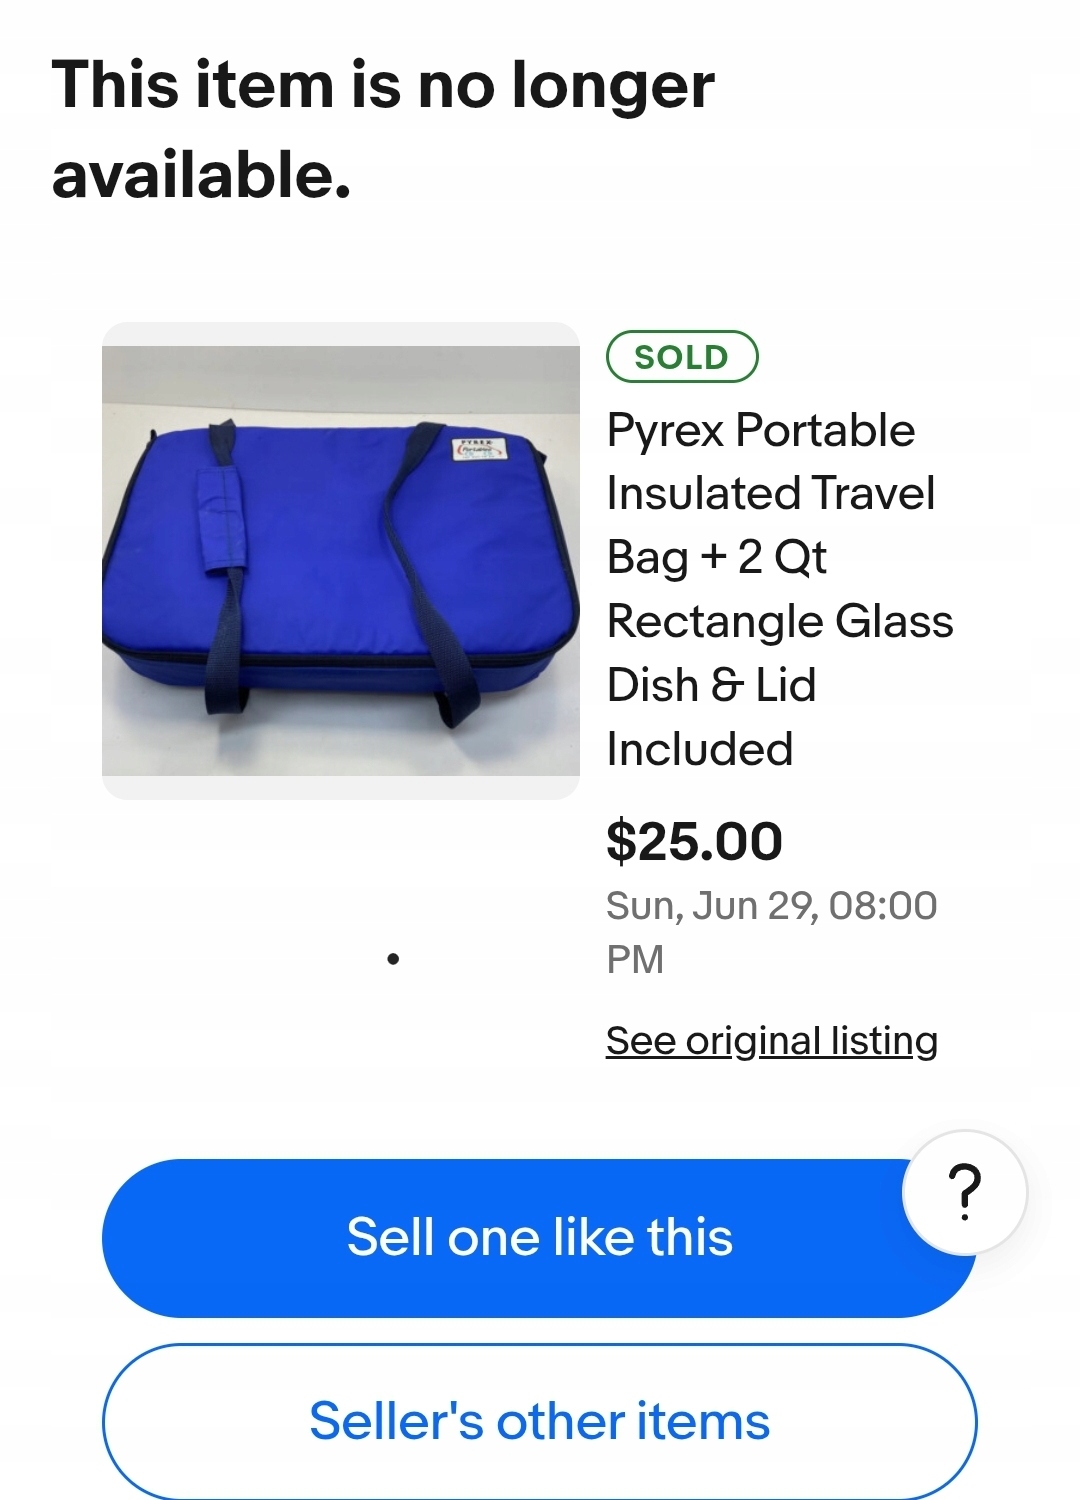The height and width of the screenshot is (1500, 1080).
Task: Click 'Dish & Lid' in the title
Action: click(x=711, y=686)
